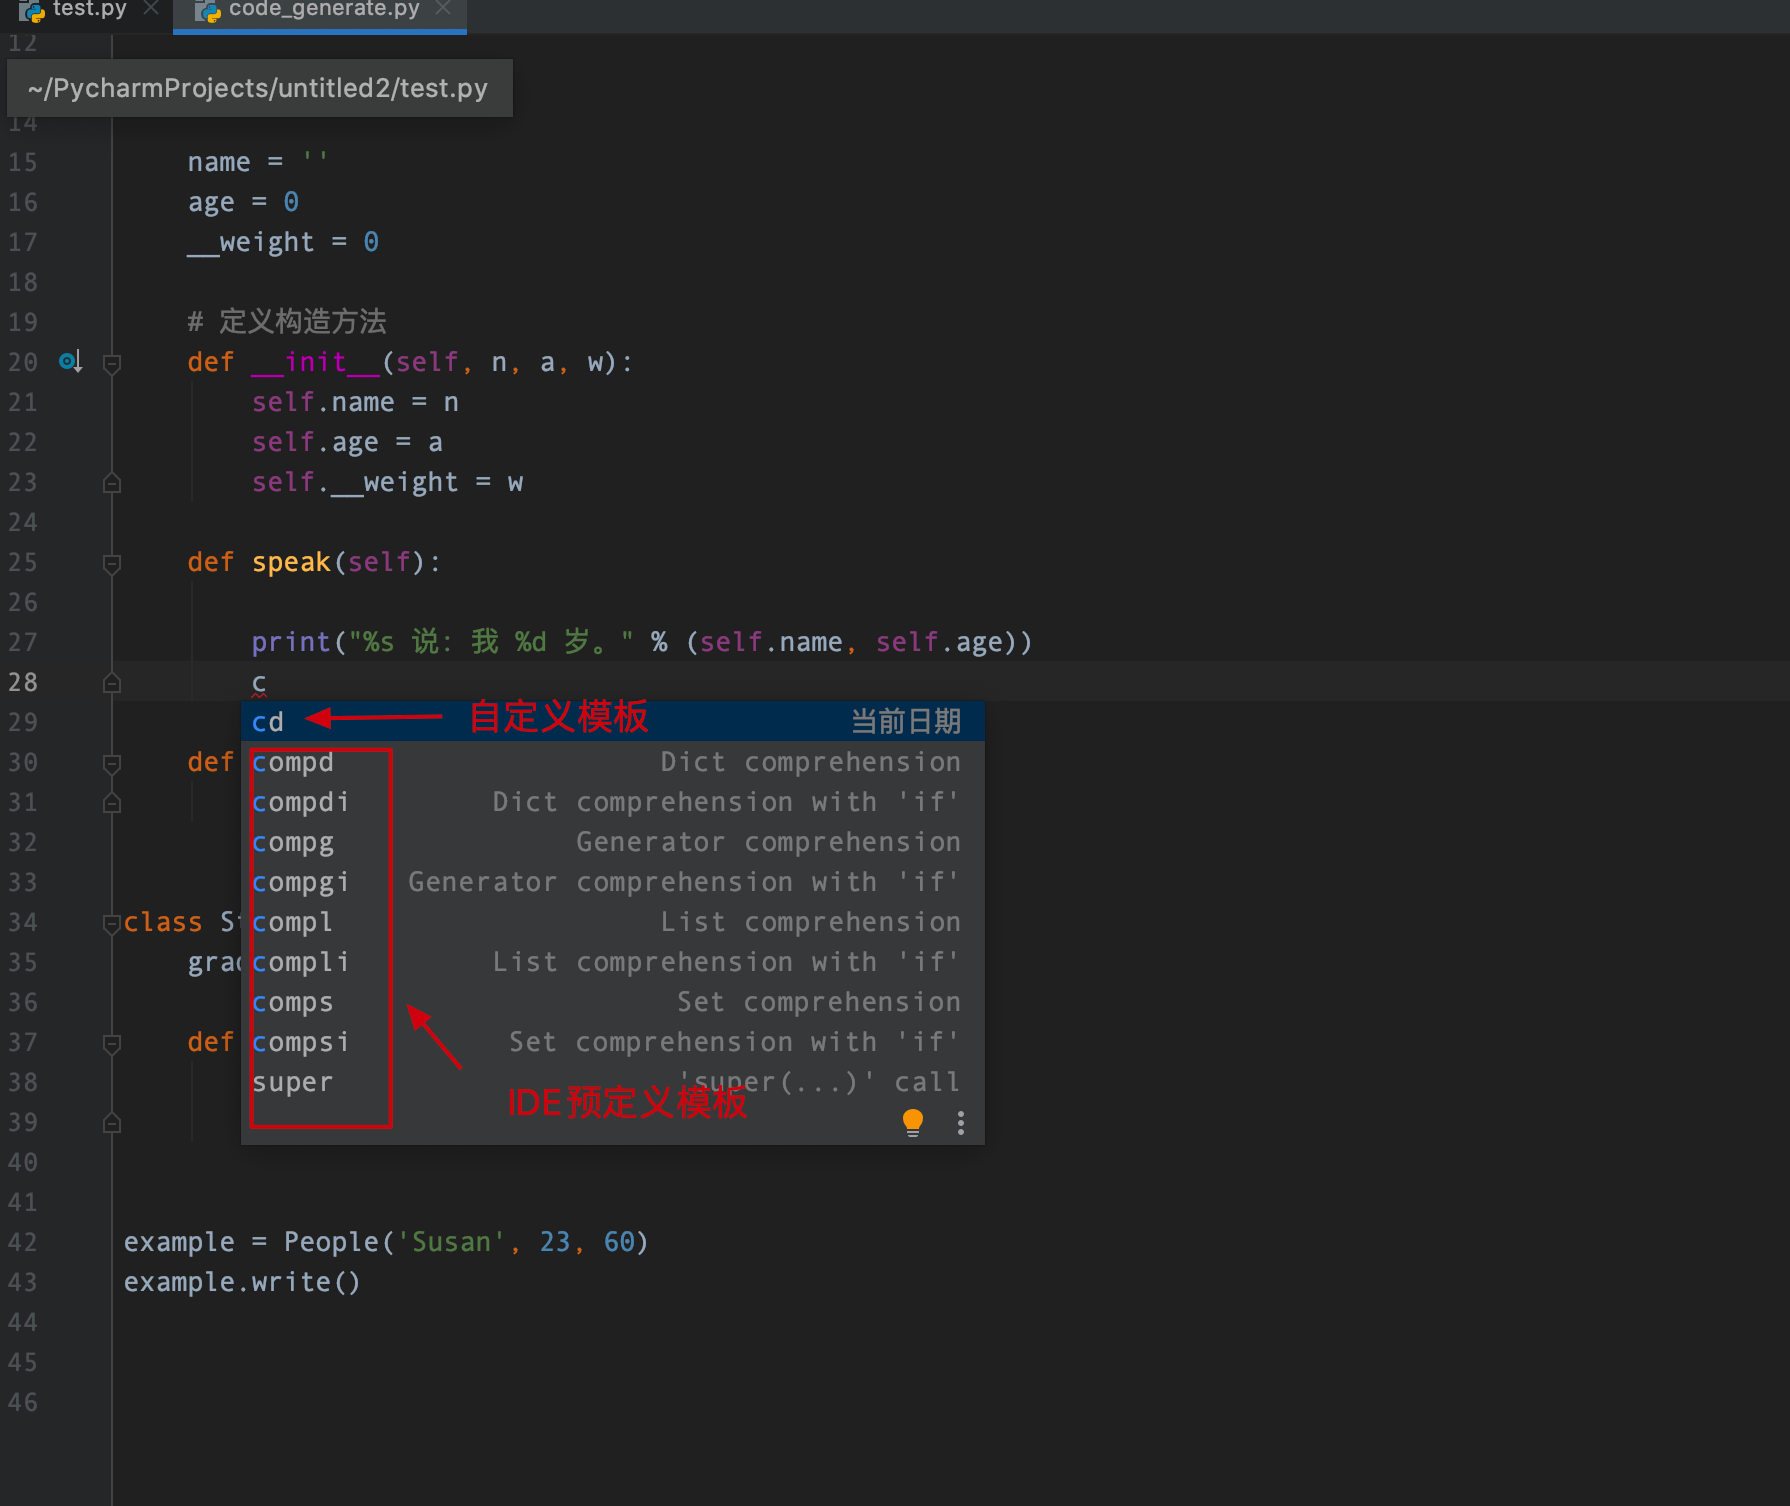This screenshot has width=1790, height=1506.
Task: Click the '__weight = 0' line
Action: point(283,242)
